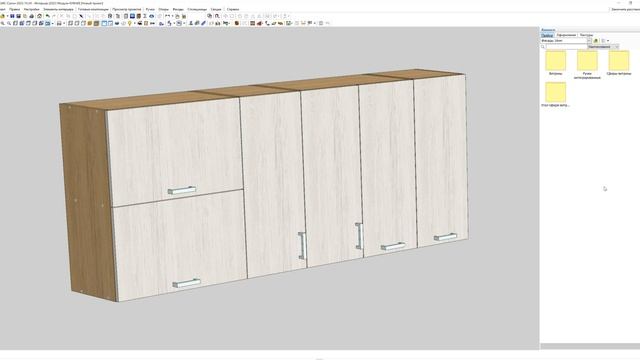Switch to the Текстуры catalog tab
Viewport: 640px width, 360px height.
[586, 35]
